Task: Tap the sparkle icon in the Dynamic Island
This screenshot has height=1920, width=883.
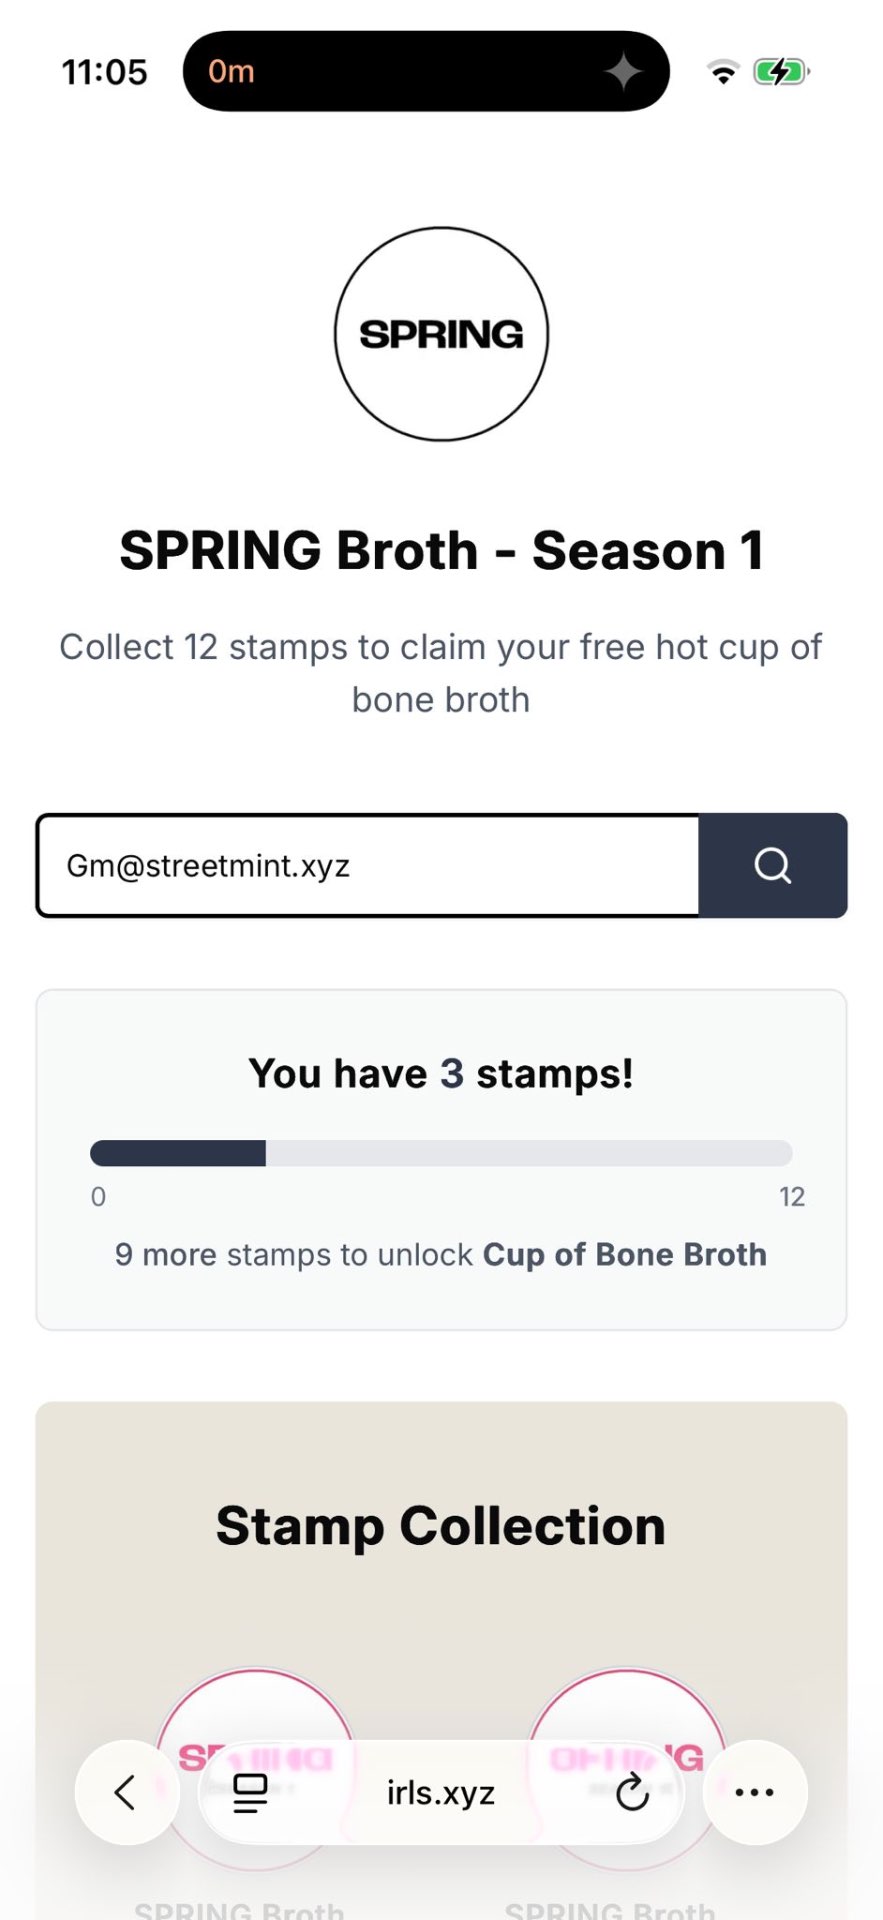Action: (624, 72)
